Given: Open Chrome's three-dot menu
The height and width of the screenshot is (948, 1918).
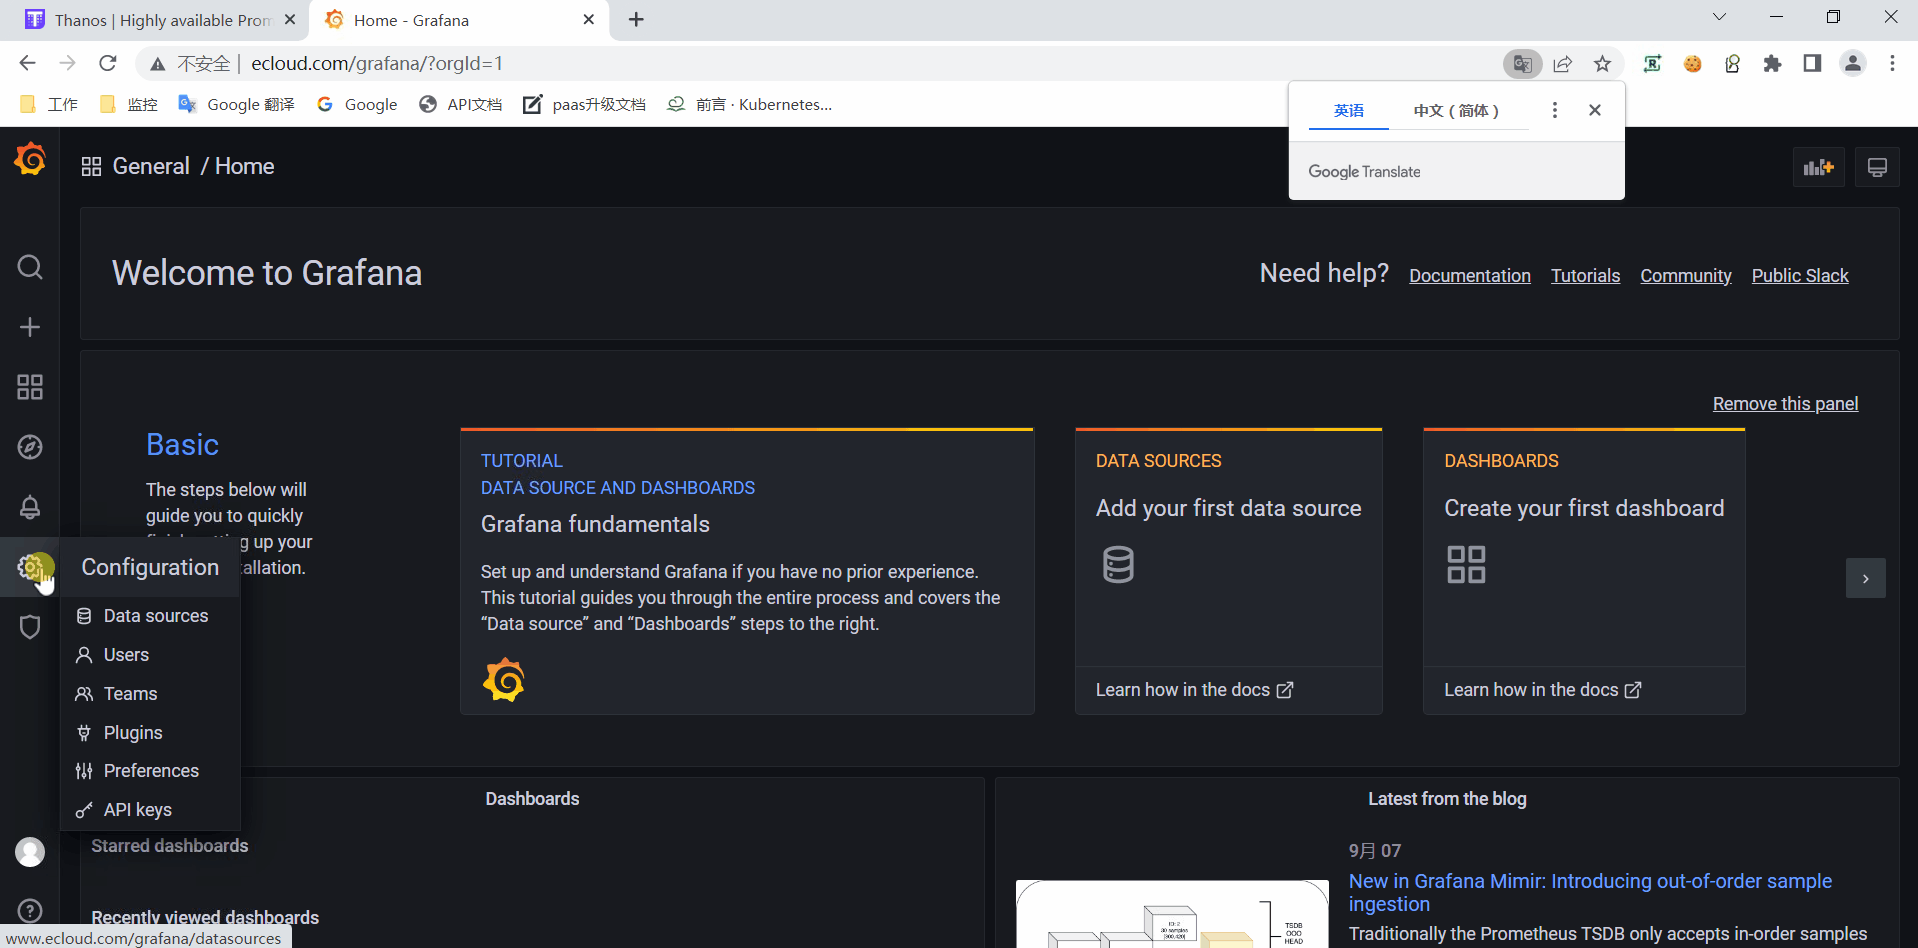Looking at the screenshot, I should coord(1892,64).
